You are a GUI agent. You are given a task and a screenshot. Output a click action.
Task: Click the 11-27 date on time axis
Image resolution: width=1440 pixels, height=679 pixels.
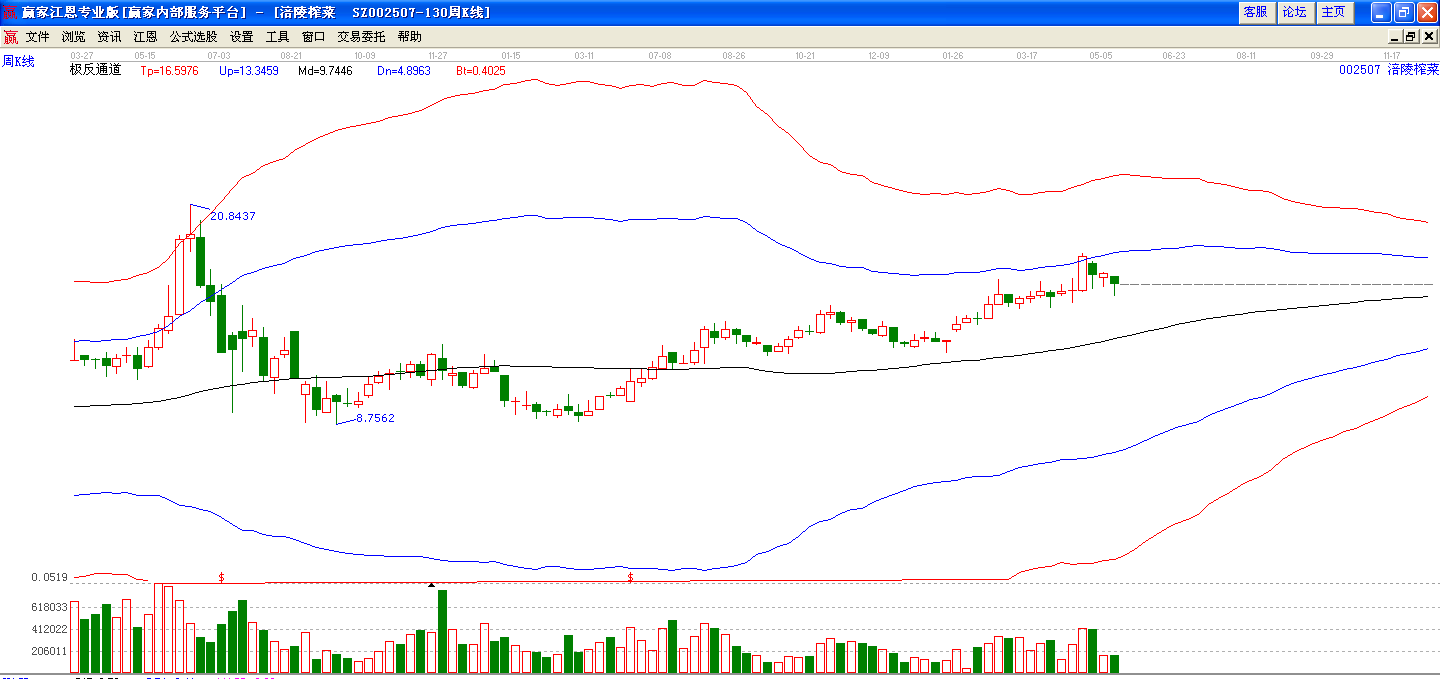(x=437, y=55)
